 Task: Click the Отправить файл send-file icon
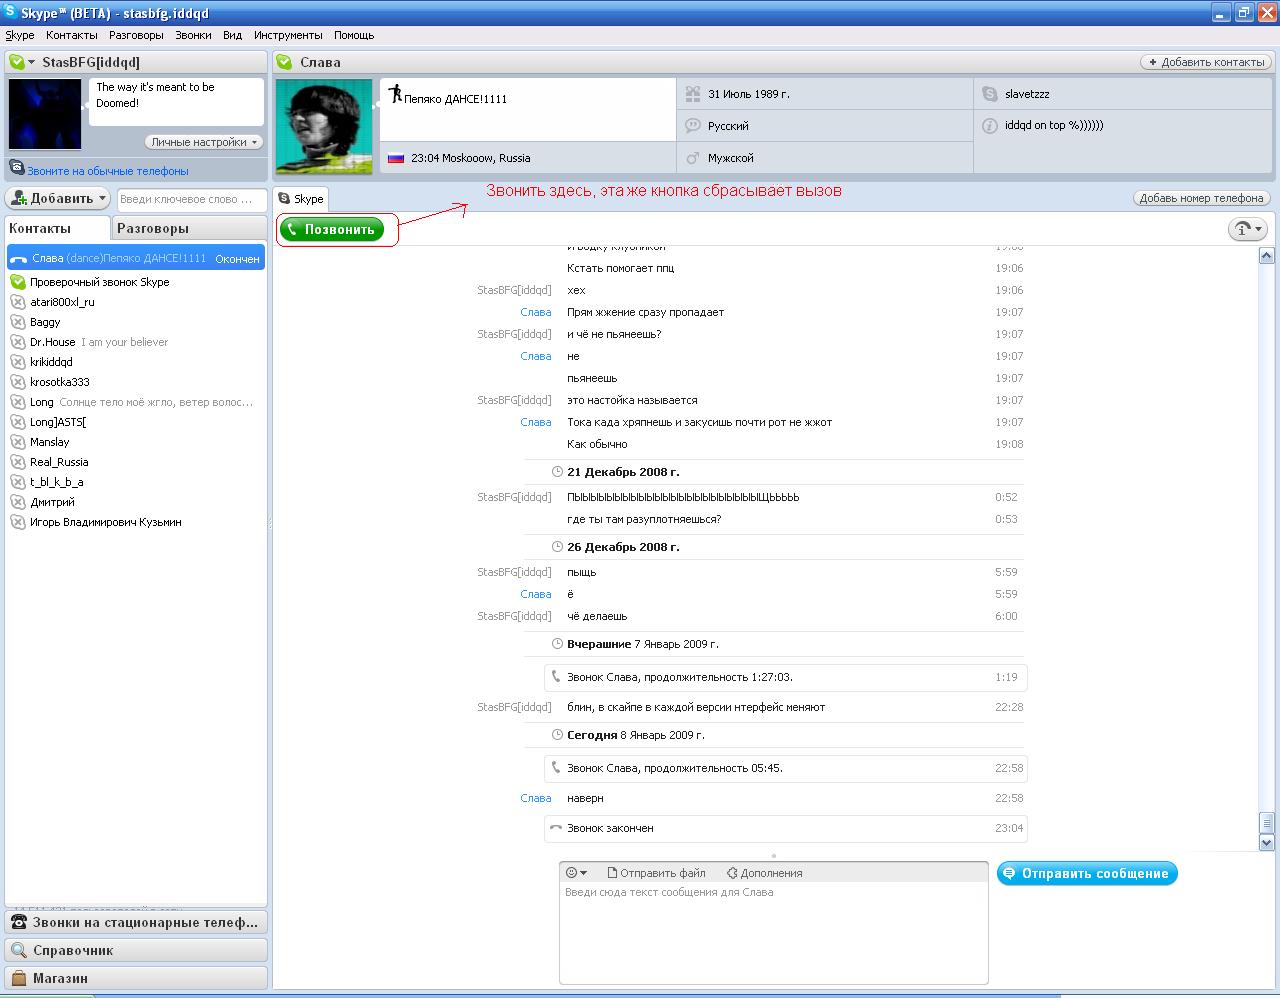point(613,873)
